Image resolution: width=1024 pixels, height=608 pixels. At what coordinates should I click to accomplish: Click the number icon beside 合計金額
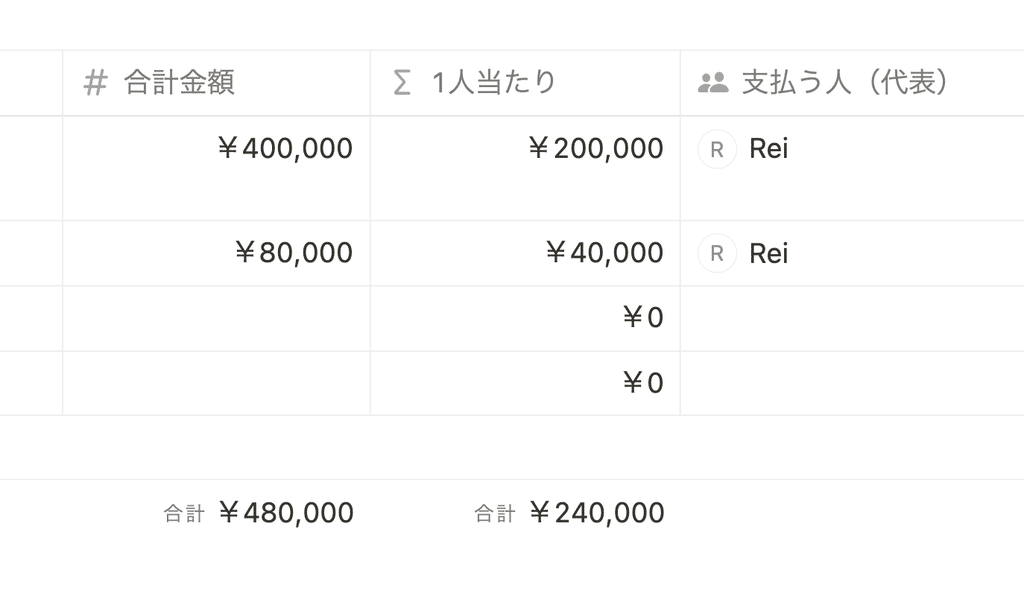(x=95, y=84)
